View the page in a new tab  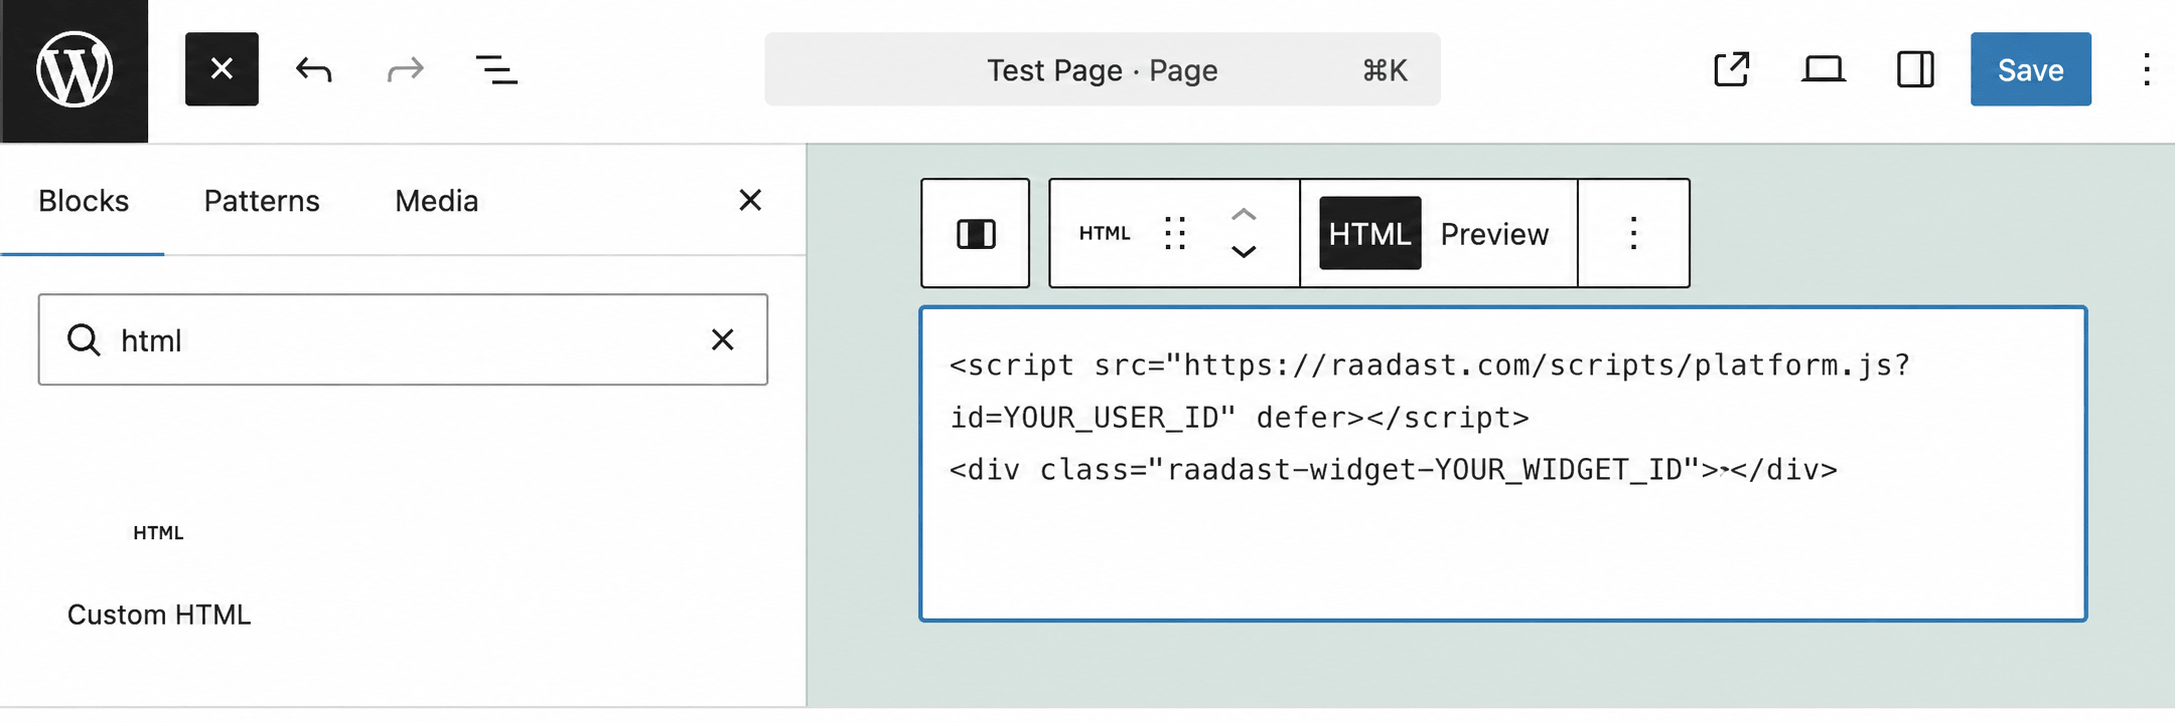click(x=1731, y=69)
